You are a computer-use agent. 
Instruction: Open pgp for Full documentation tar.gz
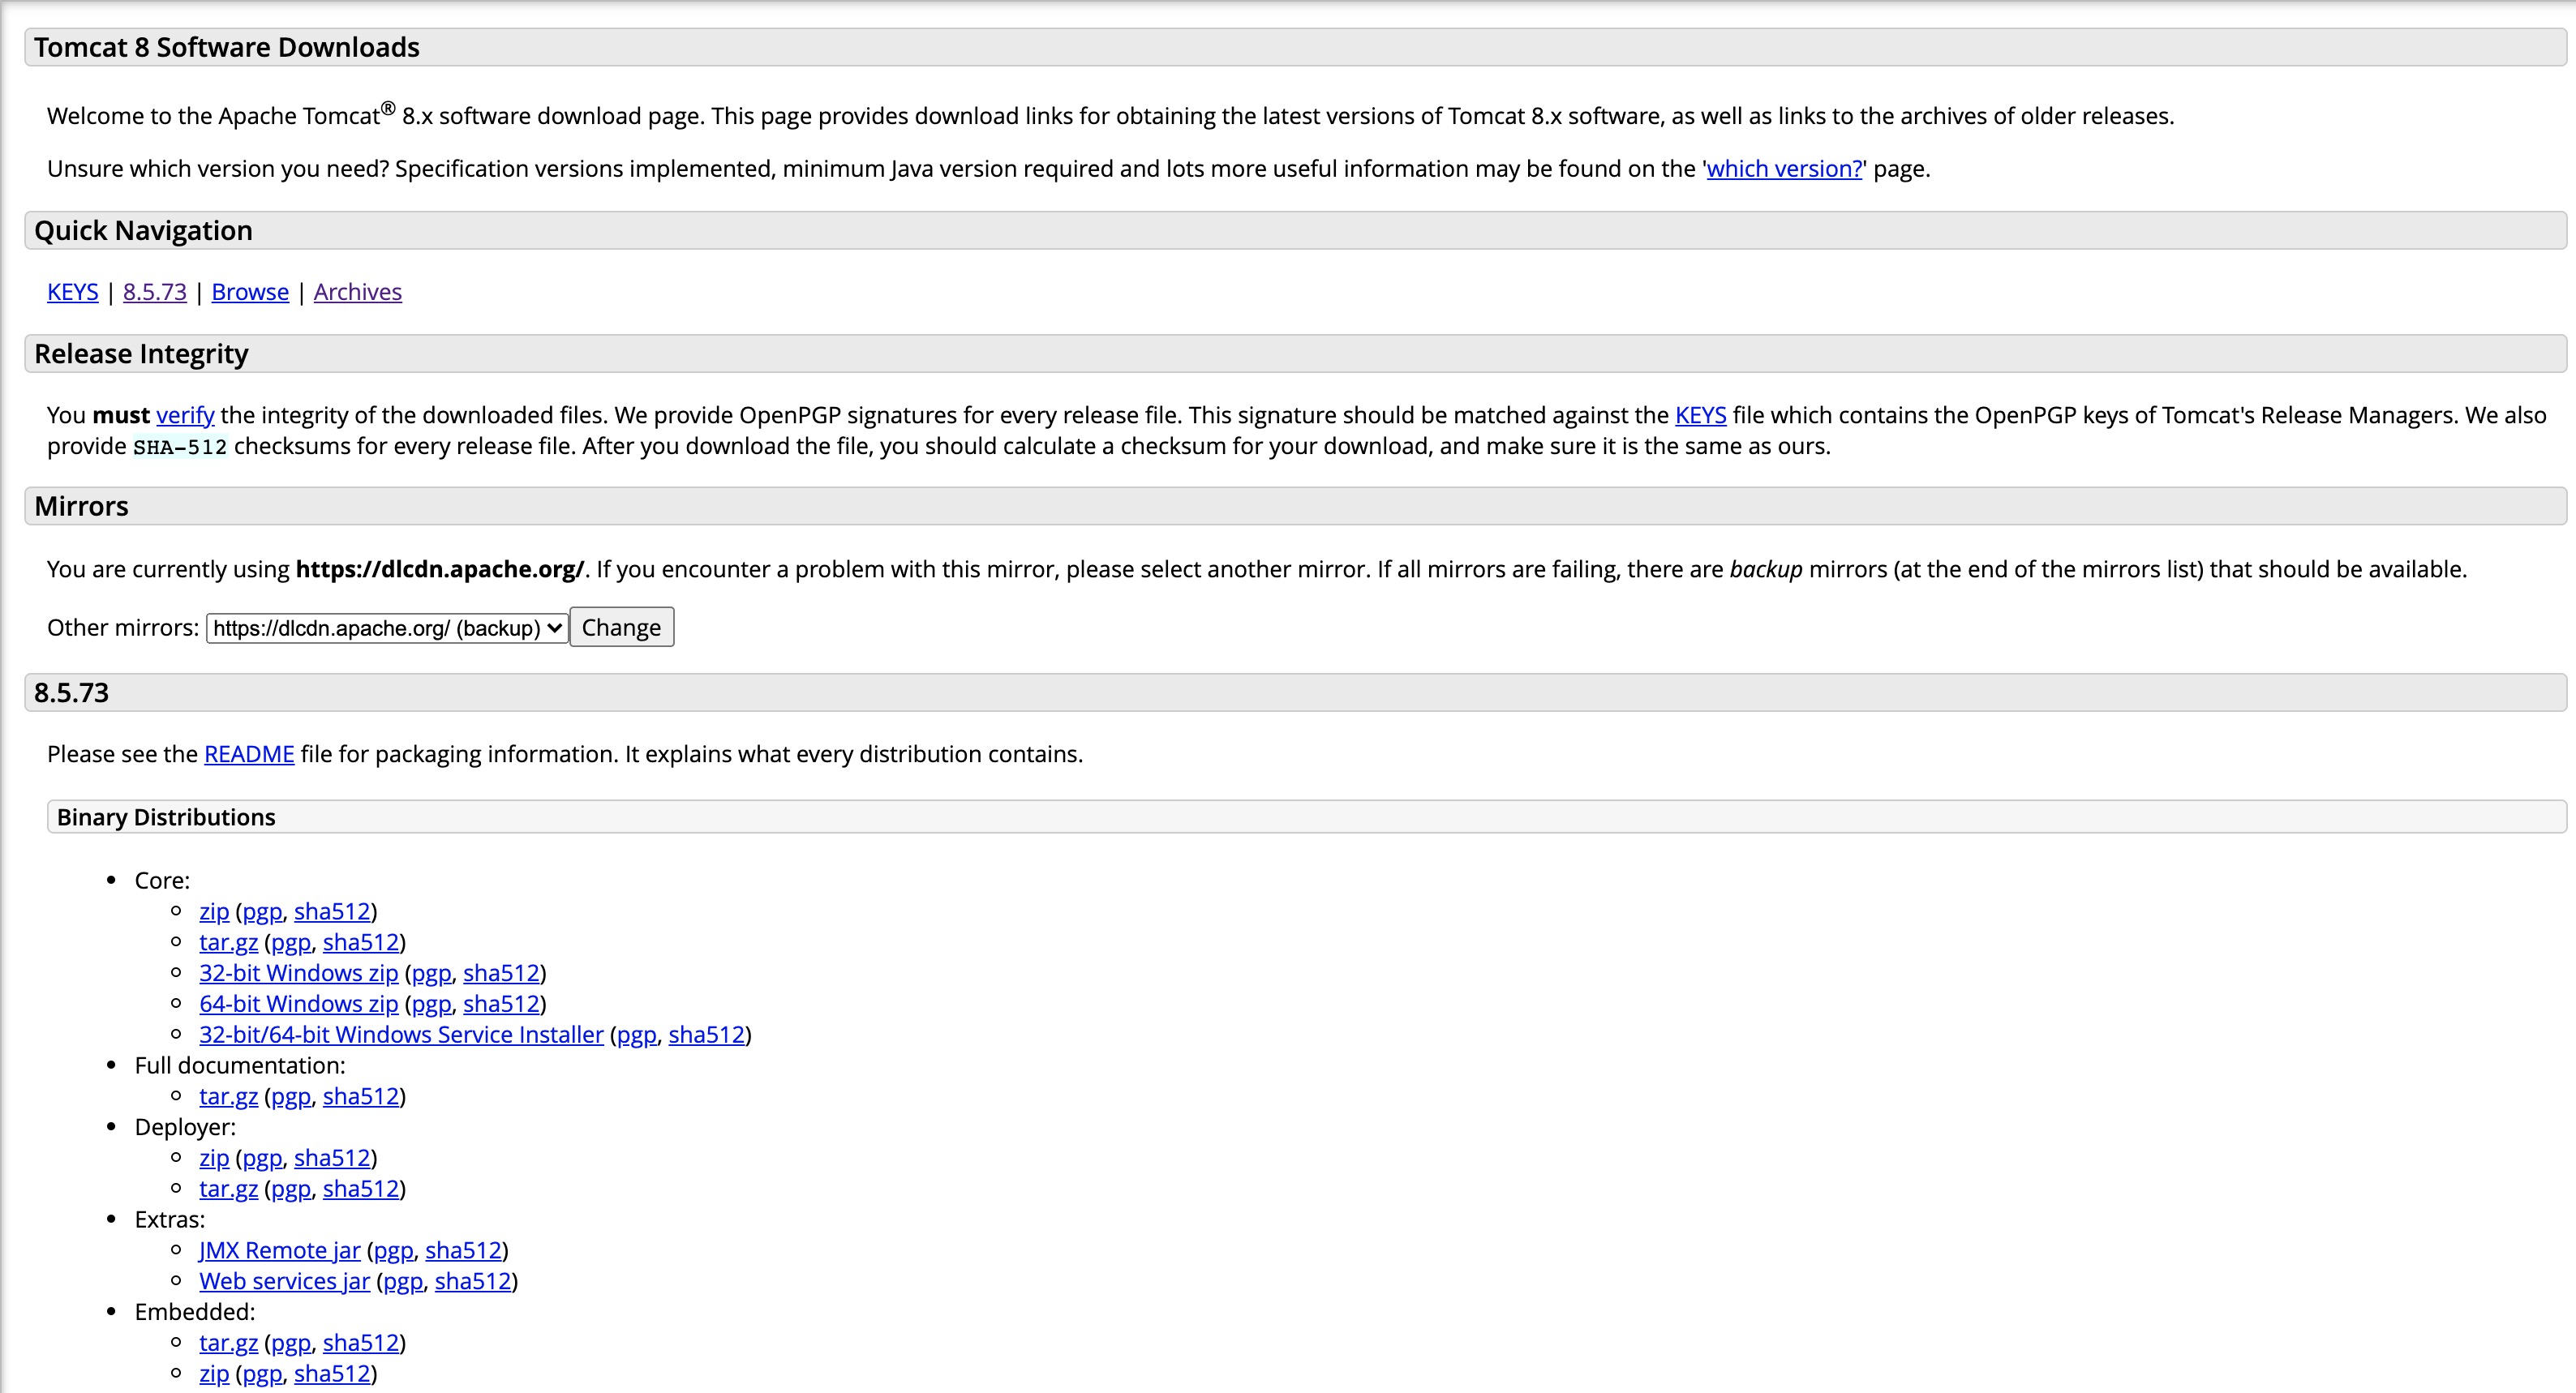291,1097
